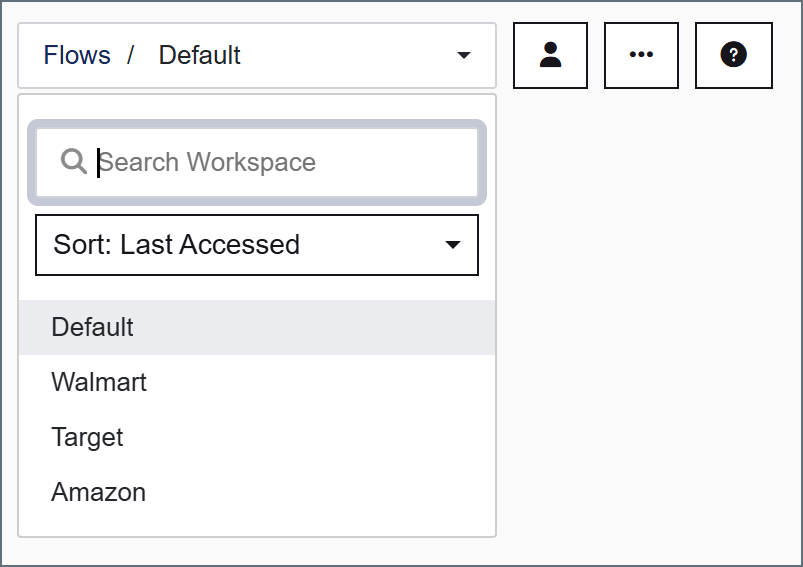803x567 pixels.
Task: Switch to the Walmart workspace
Action: (257, 382)
